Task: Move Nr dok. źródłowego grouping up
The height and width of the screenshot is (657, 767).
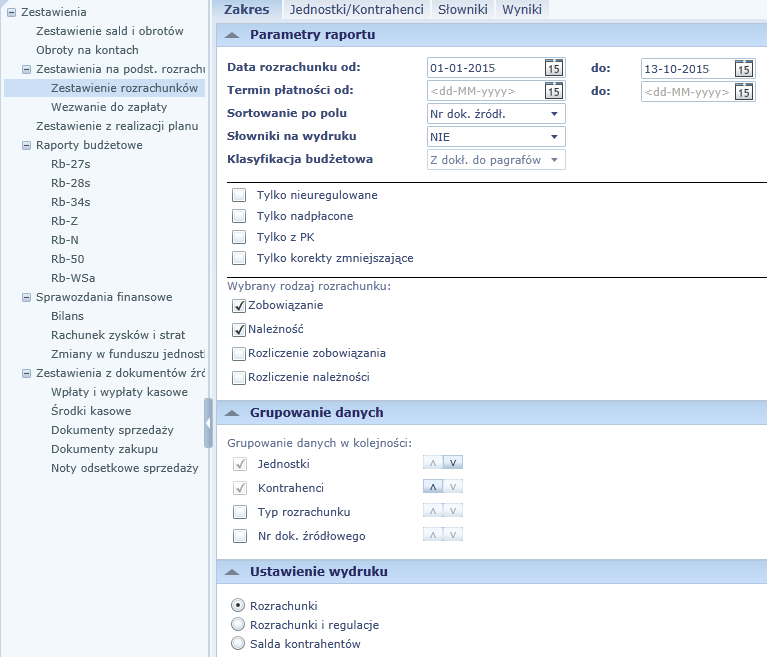Action: pyautogui.click(x=433, y=535)
